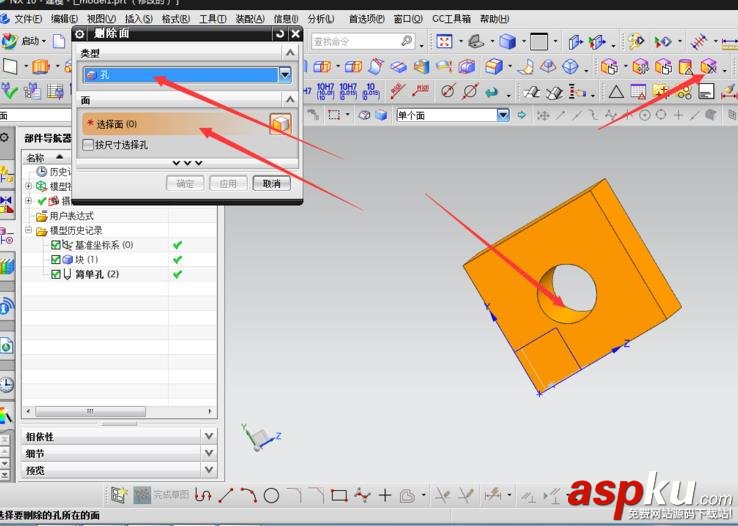Viewport: 738px width, 526px height.
Task: Click the green checkmark finish icon
Action: tap(9, 91)
